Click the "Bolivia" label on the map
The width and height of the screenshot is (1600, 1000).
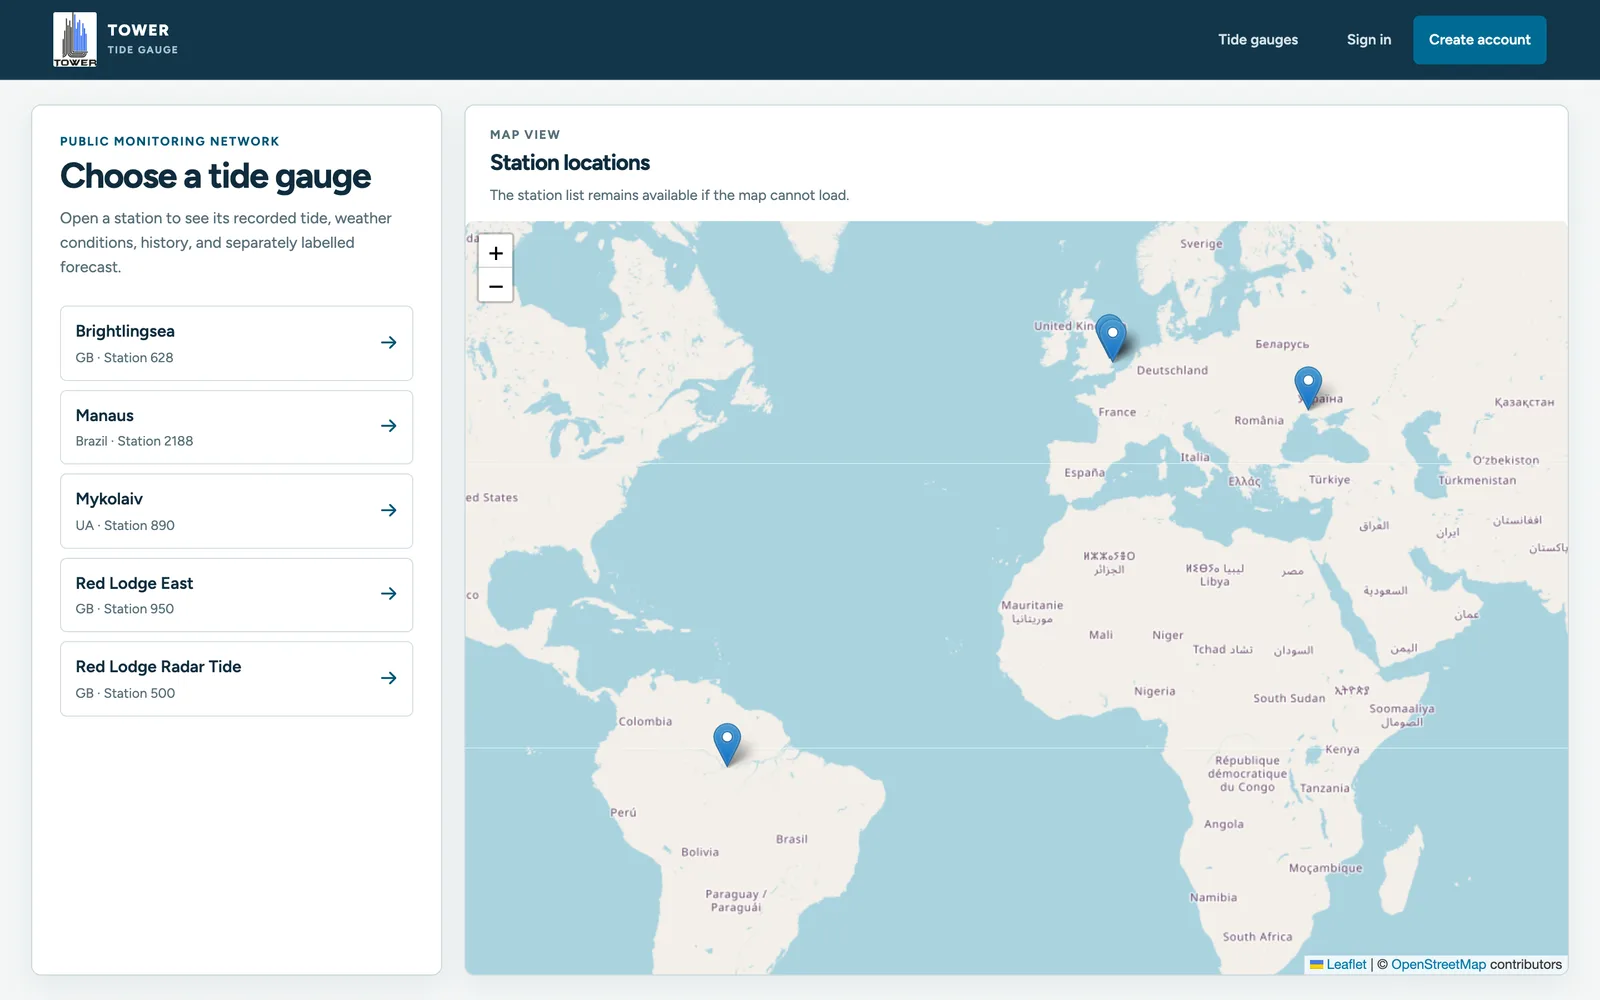pos(700,852)
